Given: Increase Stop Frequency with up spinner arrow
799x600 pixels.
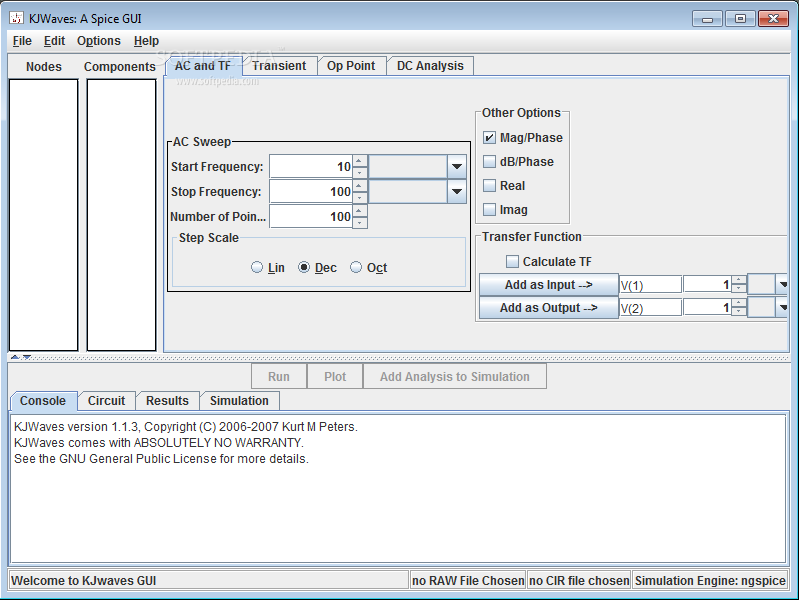Looking at the screenshot, I should click(x=360, y=186).
